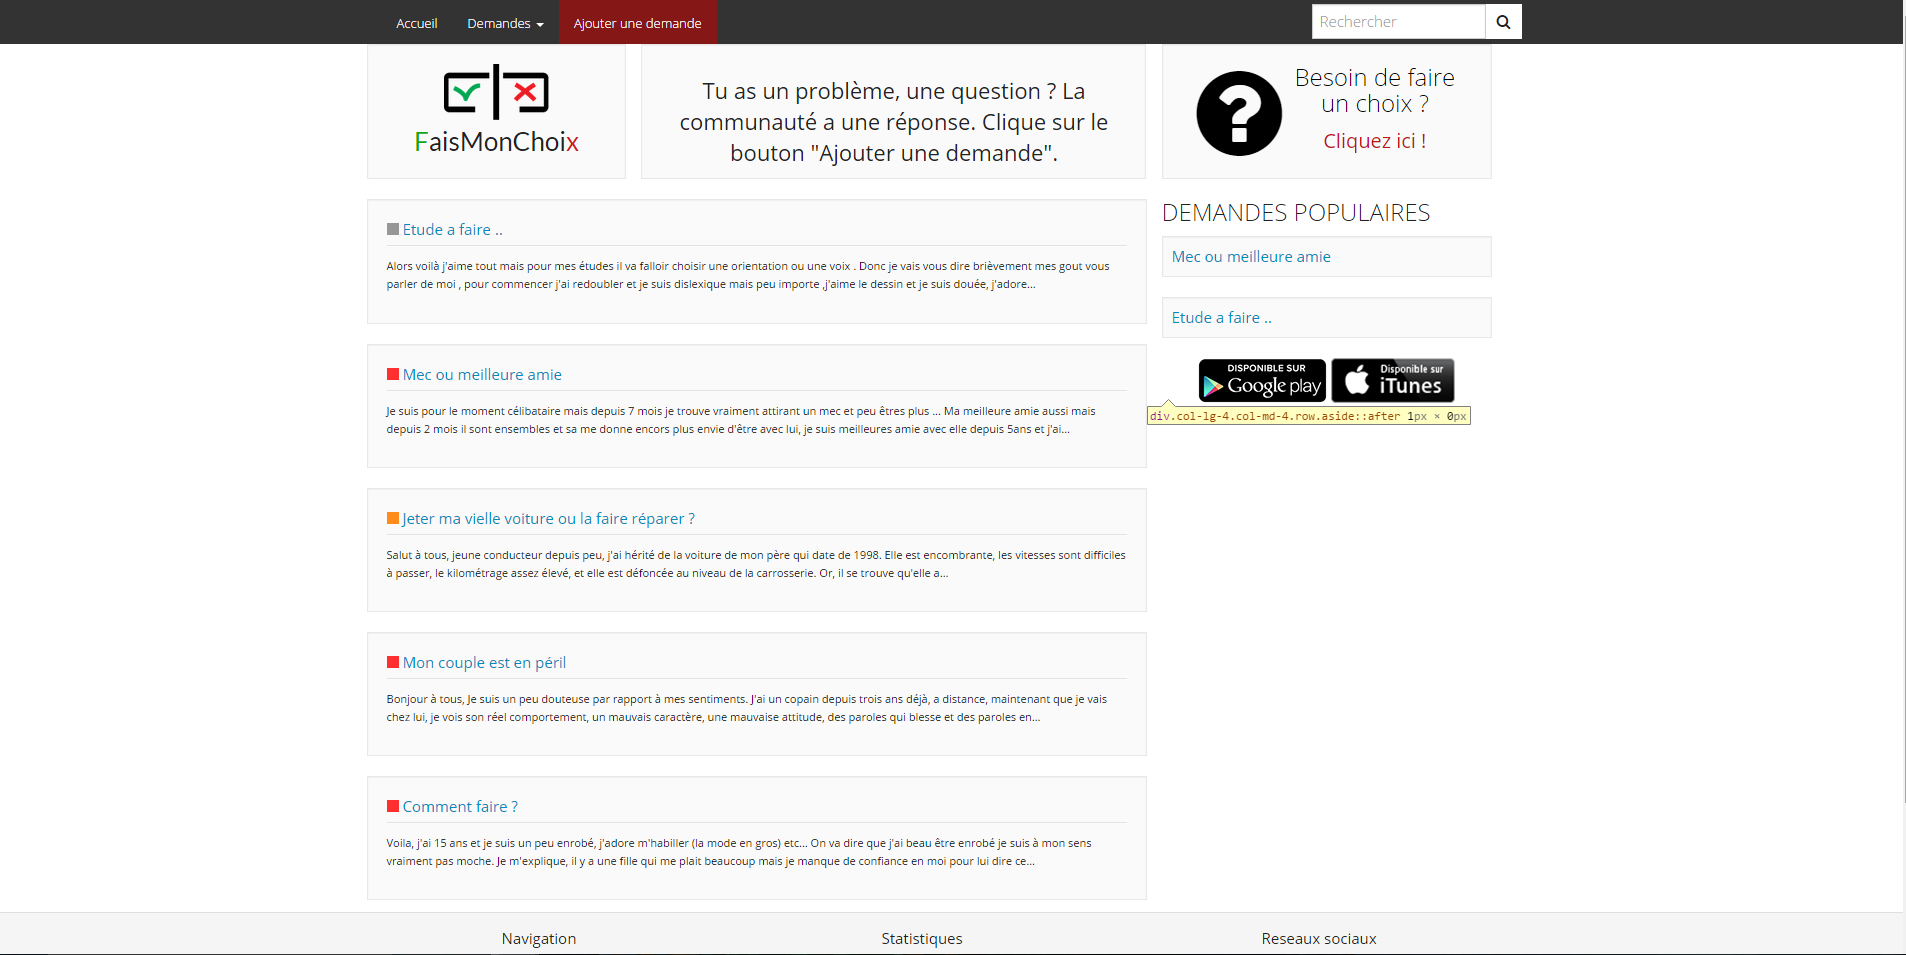Viewport: 1906px width, 955px height.
Task: Open the post "Mon couple est en péril"
Action: click(x=484, y=663)
